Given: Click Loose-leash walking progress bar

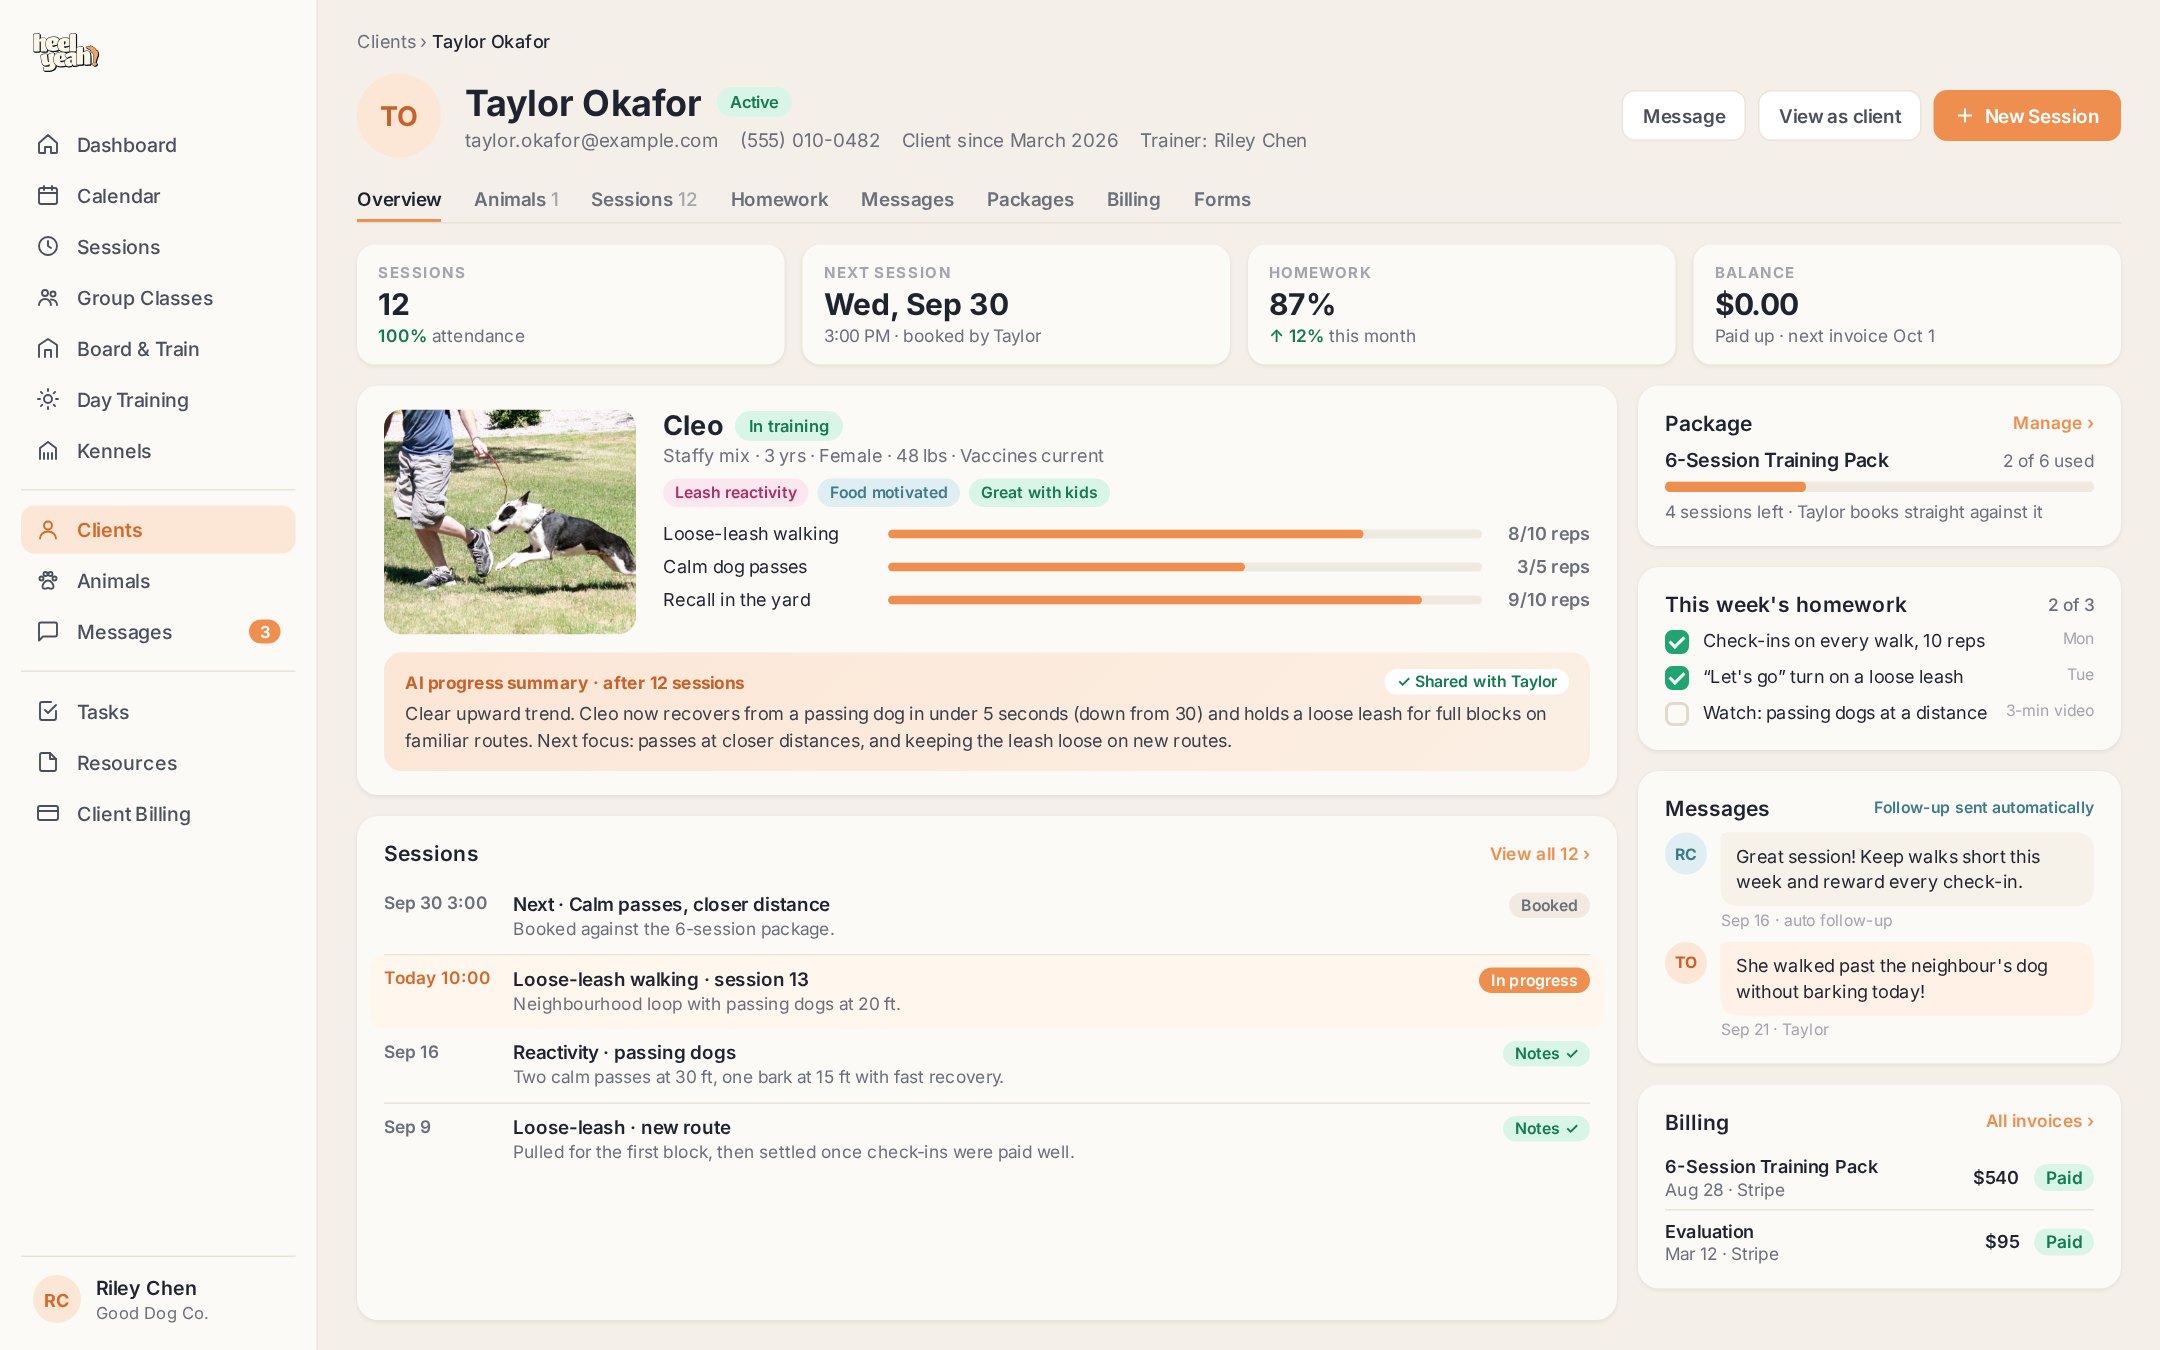Looking at the screenshot, I should 1185,534.
